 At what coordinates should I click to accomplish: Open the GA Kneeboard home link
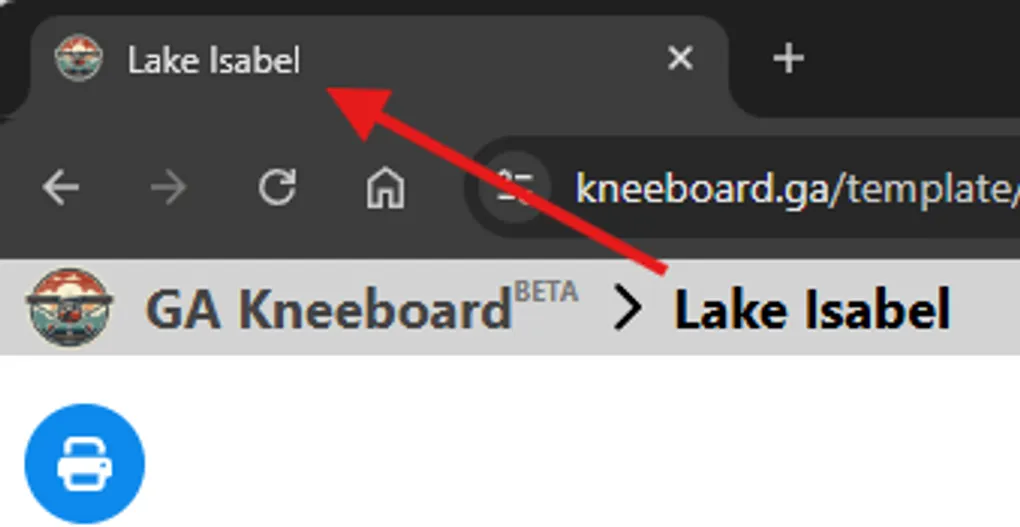pos(328,310)
